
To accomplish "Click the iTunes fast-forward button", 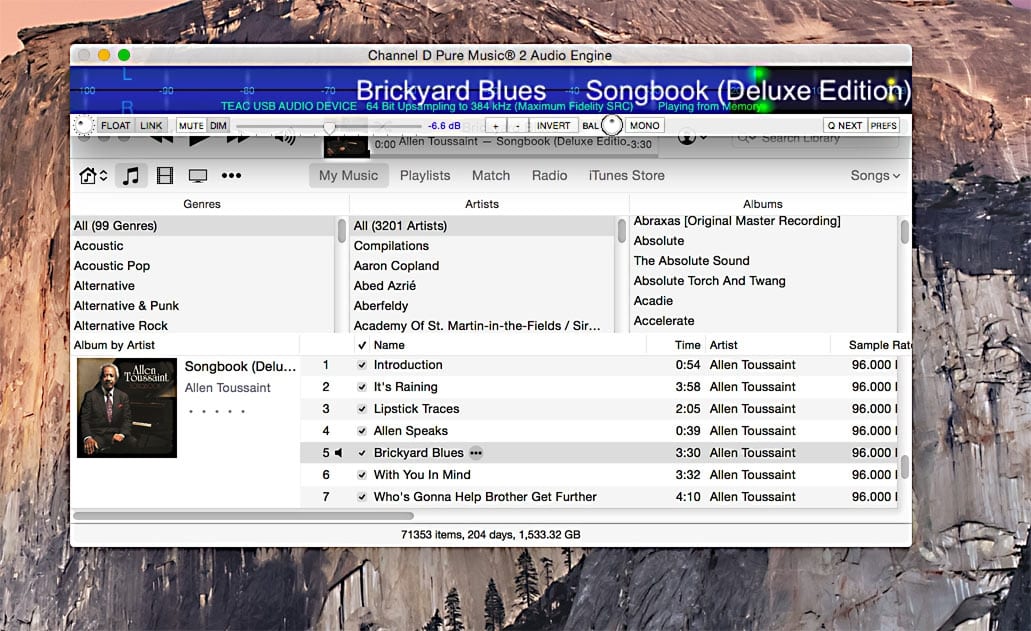I will 238,138.
